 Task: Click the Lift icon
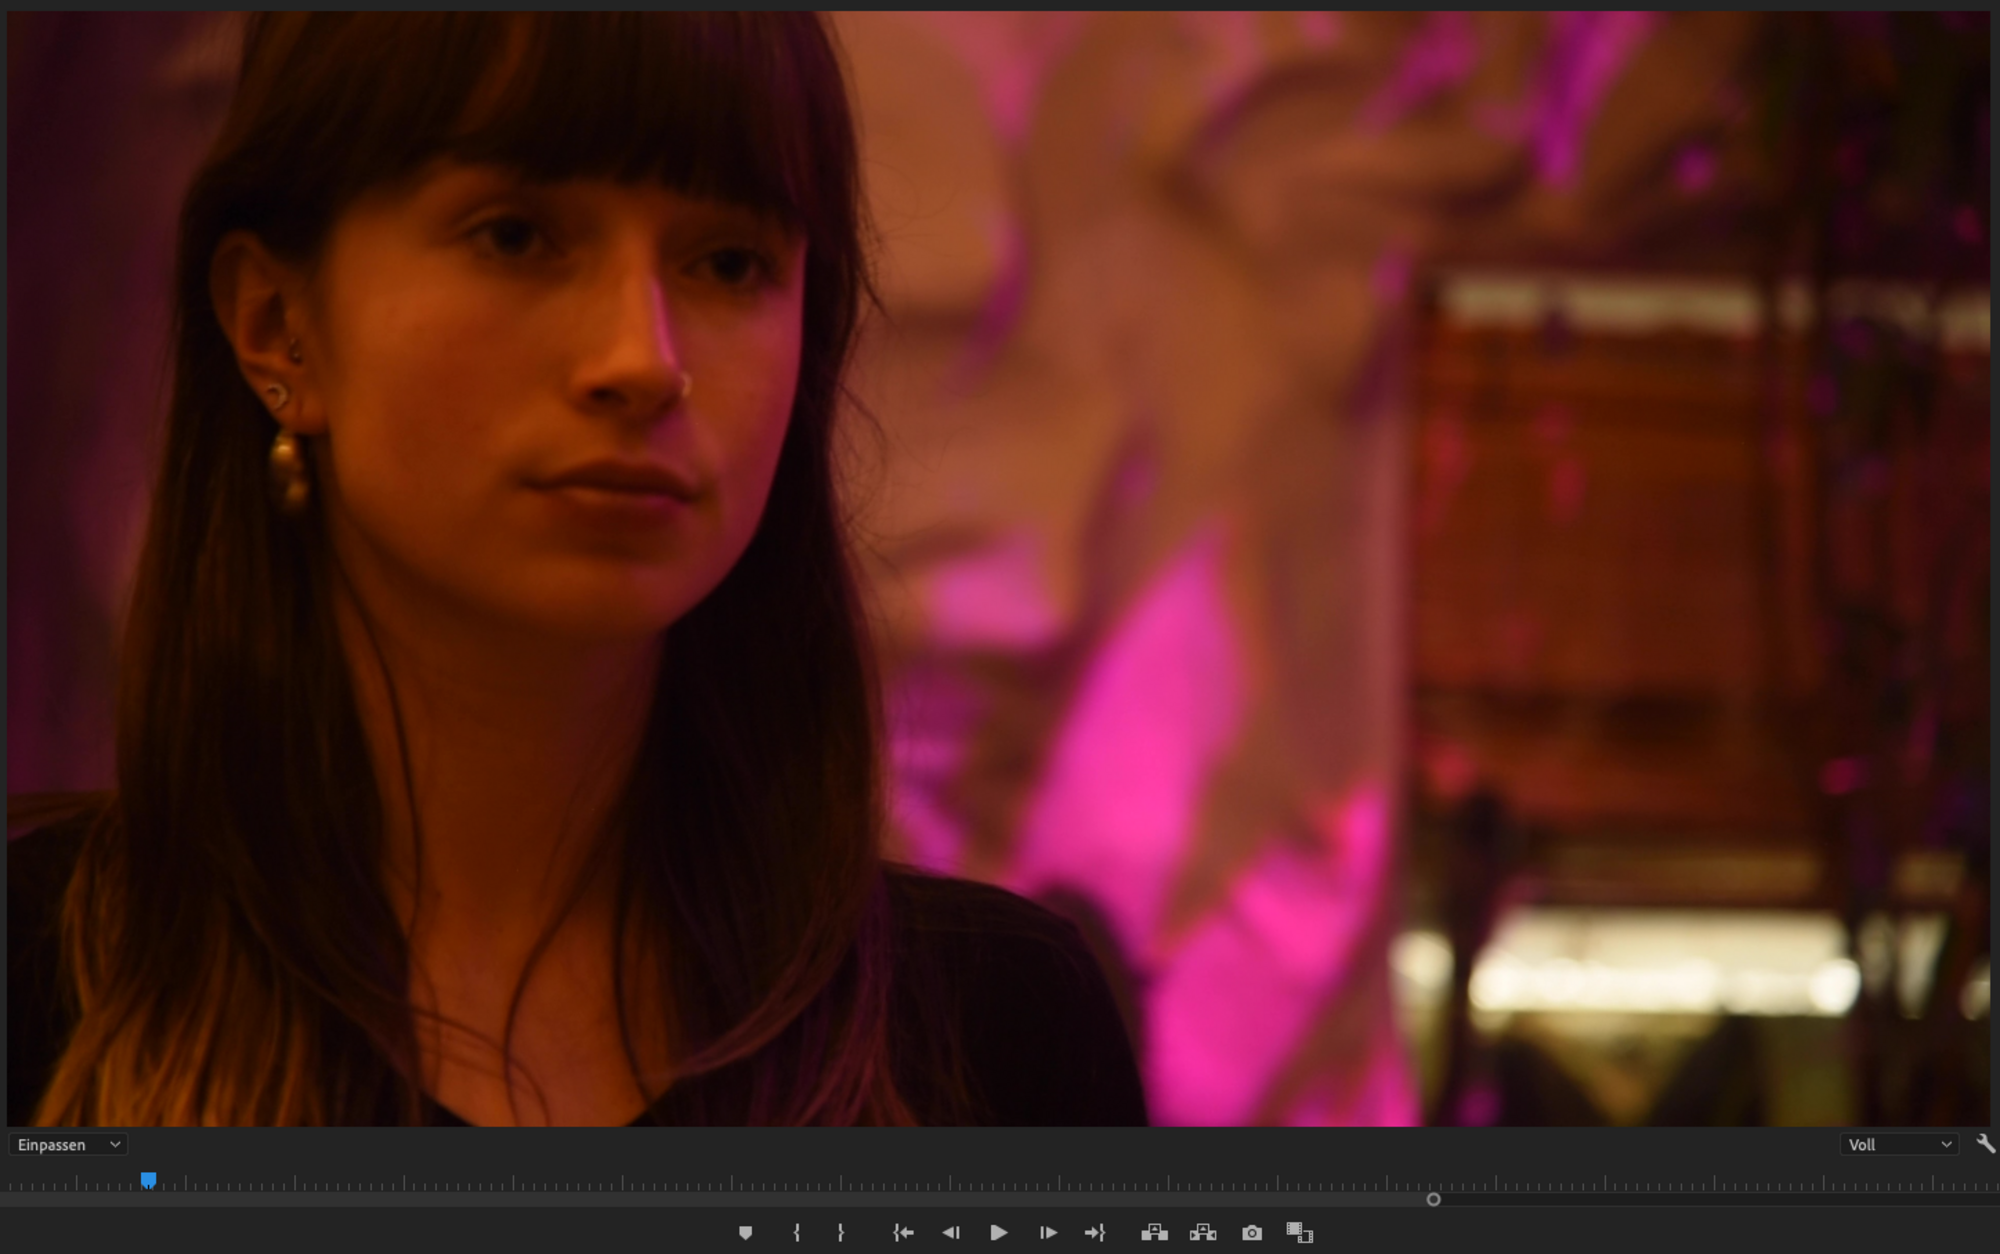tap(1154, 1233)
